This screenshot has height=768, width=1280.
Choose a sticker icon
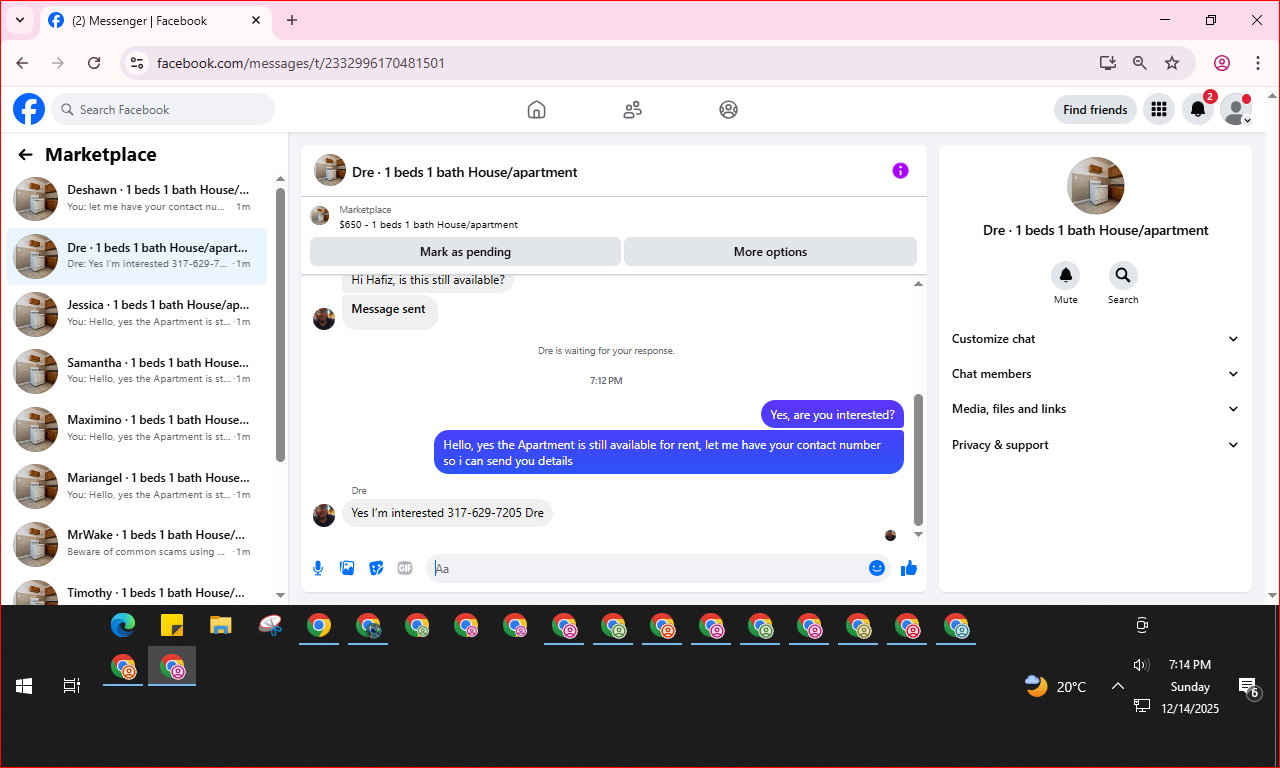click(x=376, y=568)
